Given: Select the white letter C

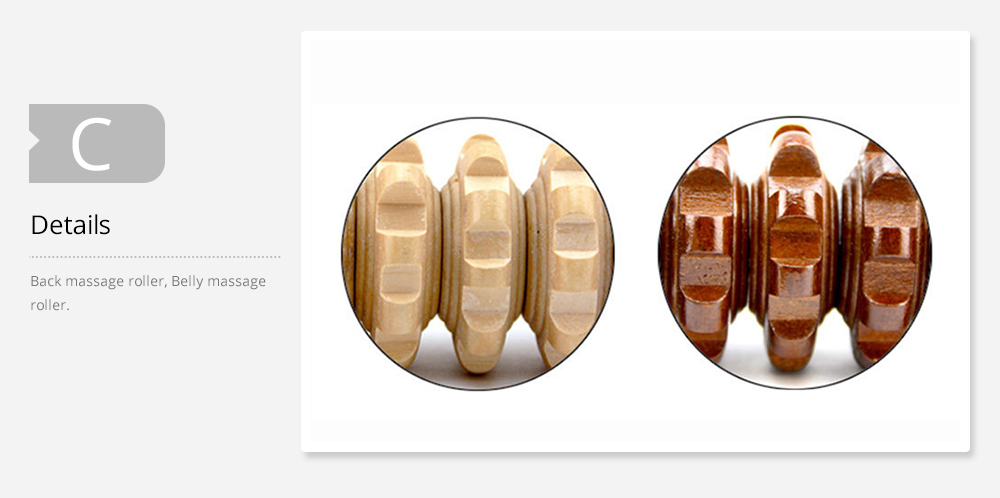Looking at the screenshot, I should [x=92, y=145].
